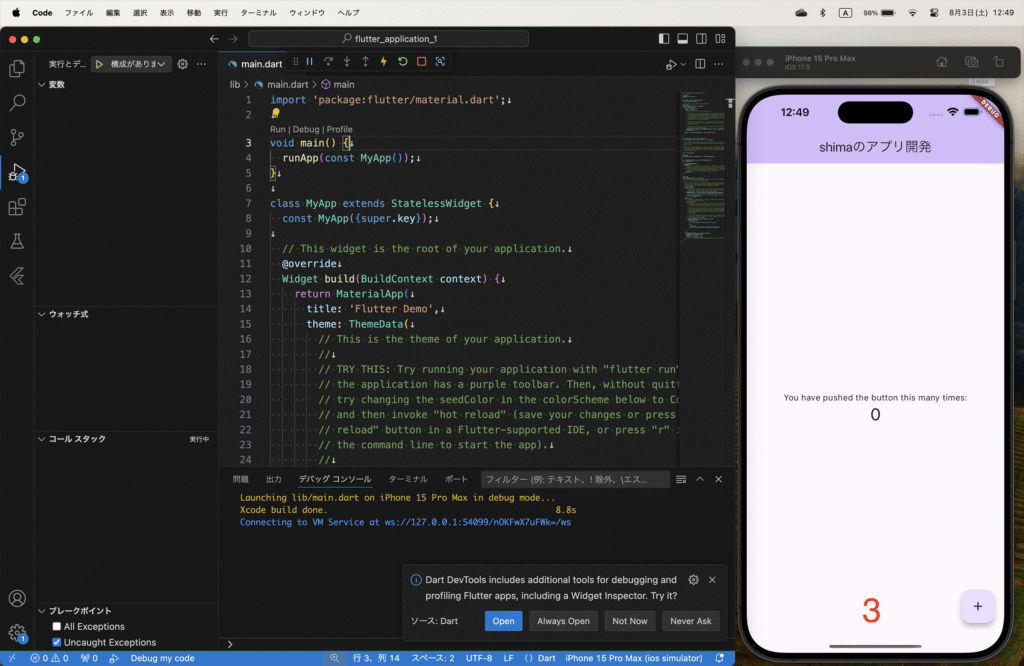The height and width of the screenshot is (666, 1024).
Task: Open the debug configuration dropdown
Action: pos(138,64)
